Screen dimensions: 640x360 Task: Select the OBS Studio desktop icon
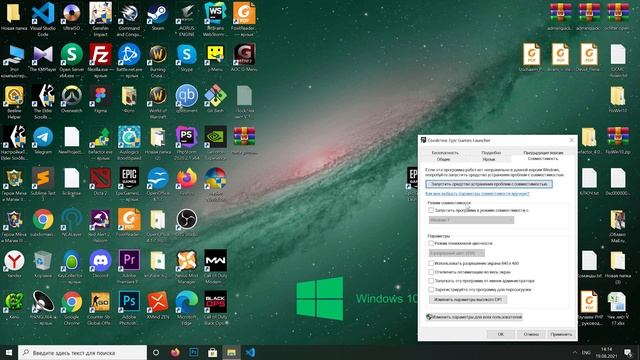[187, 223]
